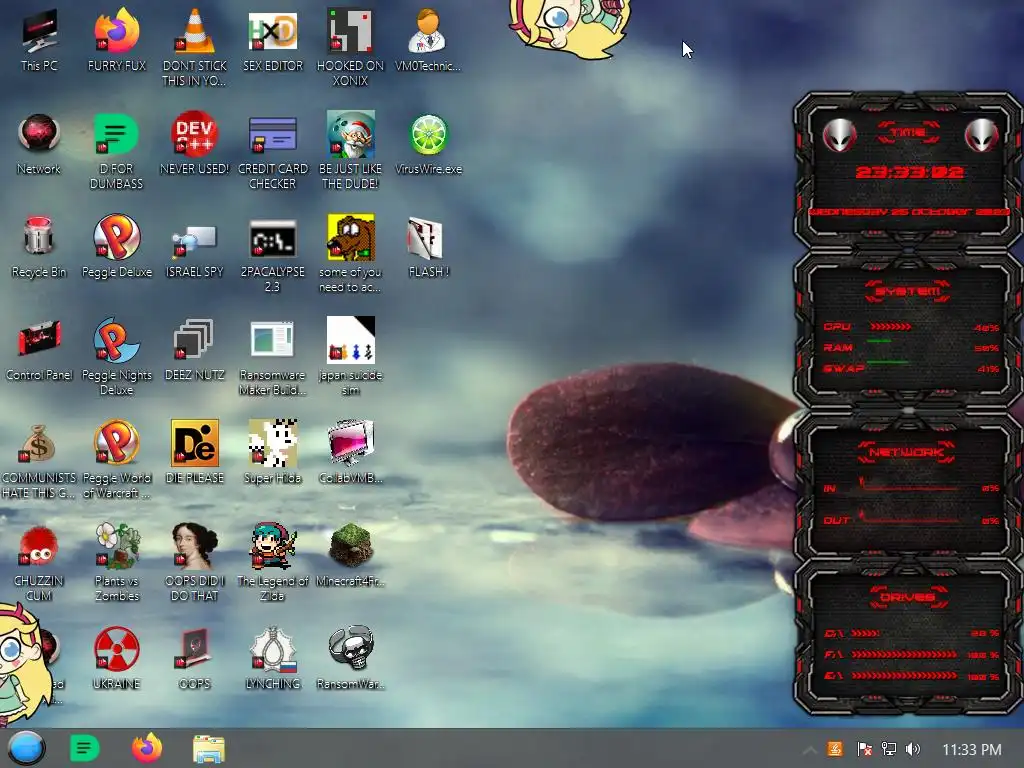Launch The Legend of Zilda shortcut

[x=273, y=563]
